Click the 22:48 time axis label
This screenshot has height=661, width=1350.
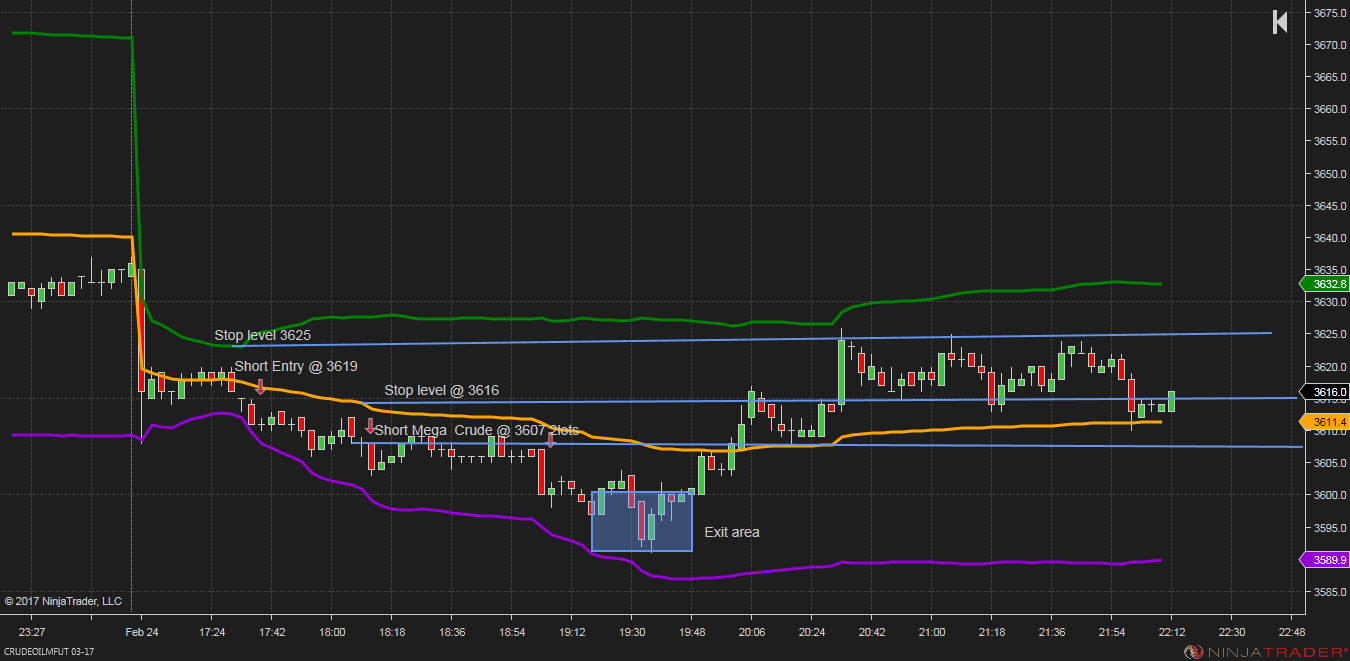(1292, 632)
